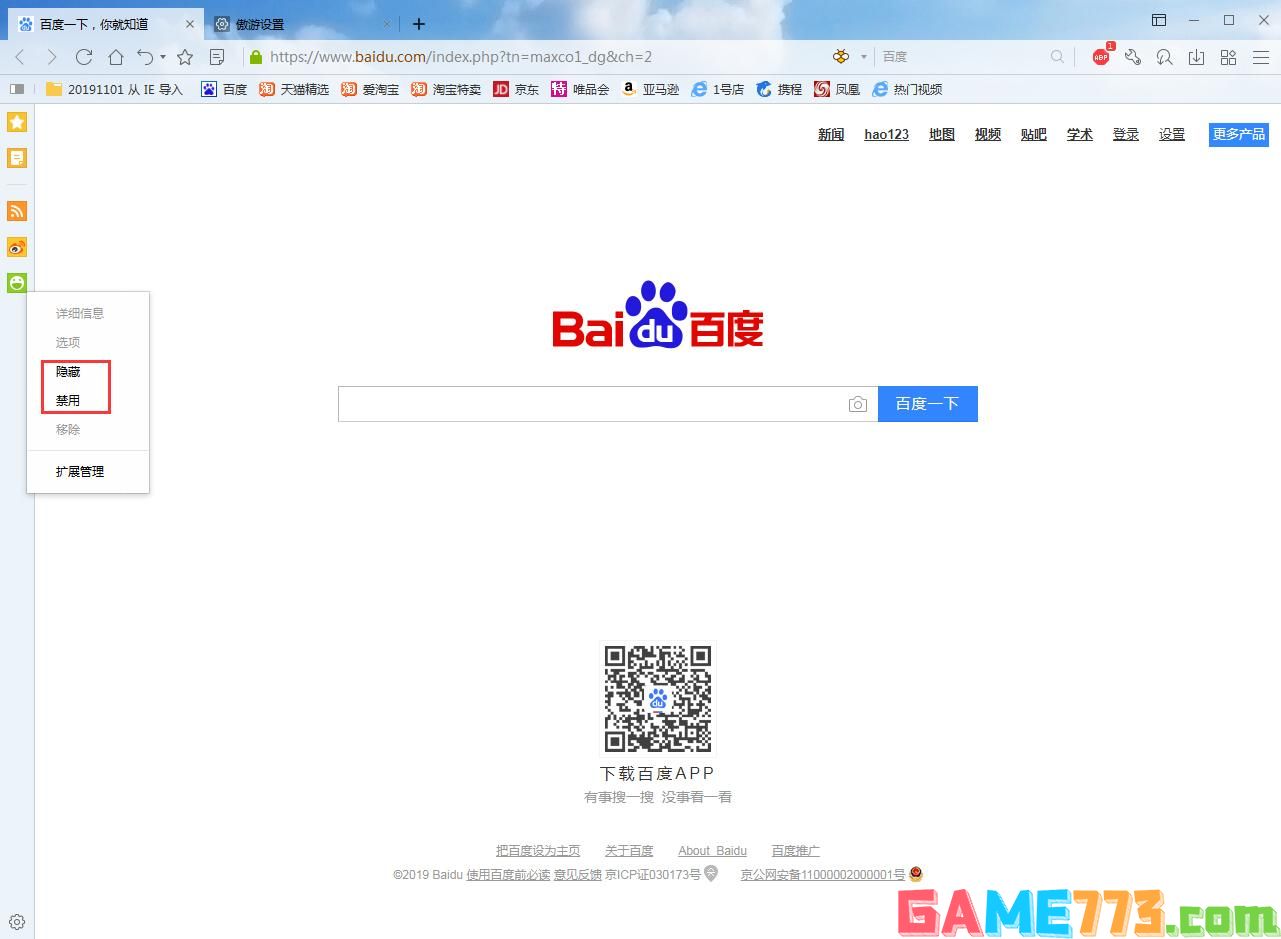Reload the current page
This screenshot has height=939, width=1281.
84,57
